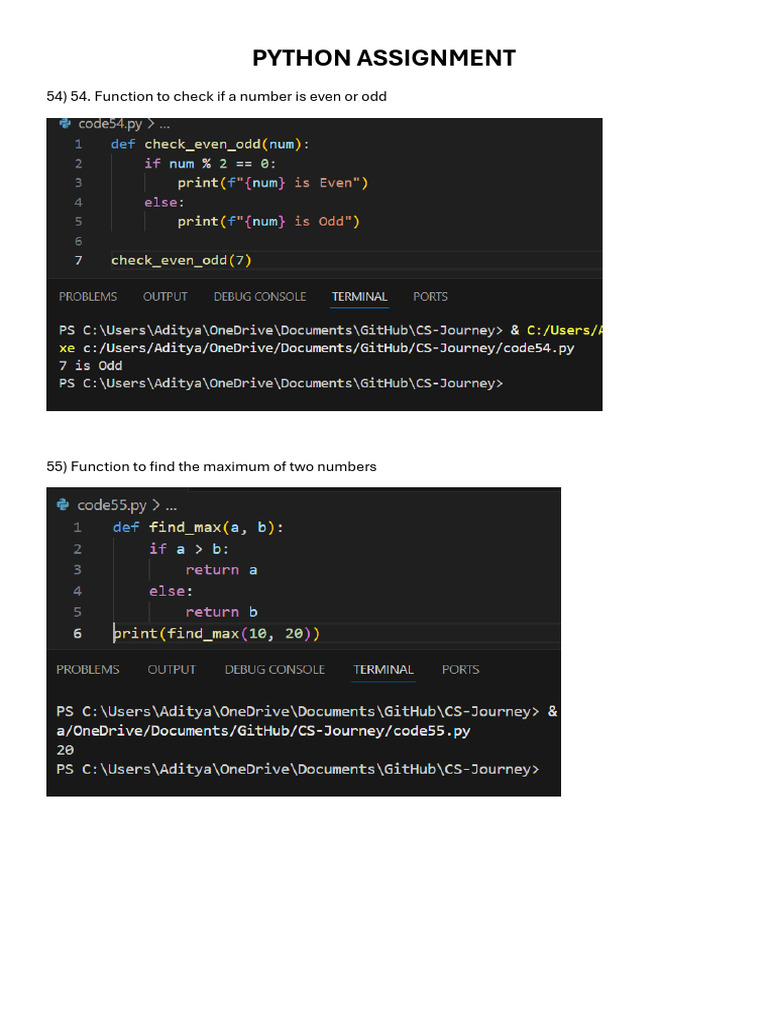The height and width of the screenshot is (1024, 768).
Task: Switch to OUTPUT tab in code54 panel
Action: pos(165,296)
